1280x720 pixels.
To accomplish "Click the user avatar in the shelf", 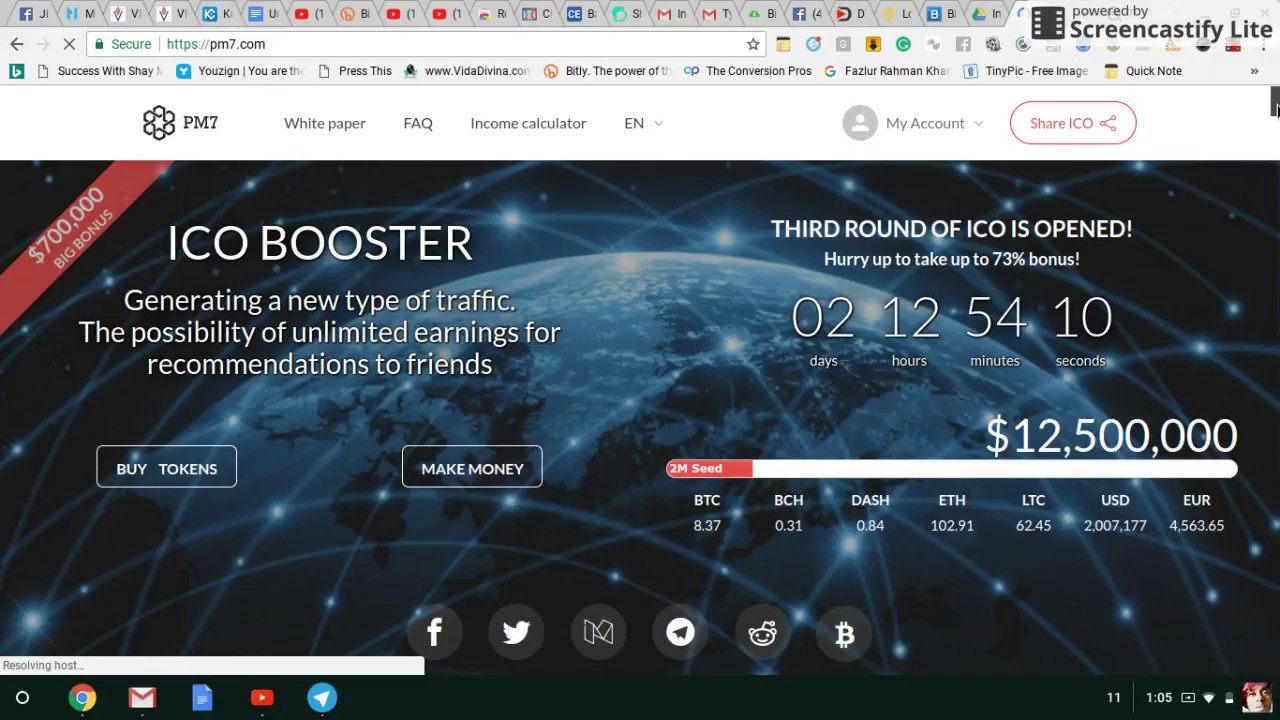I will click(1256, 698).
